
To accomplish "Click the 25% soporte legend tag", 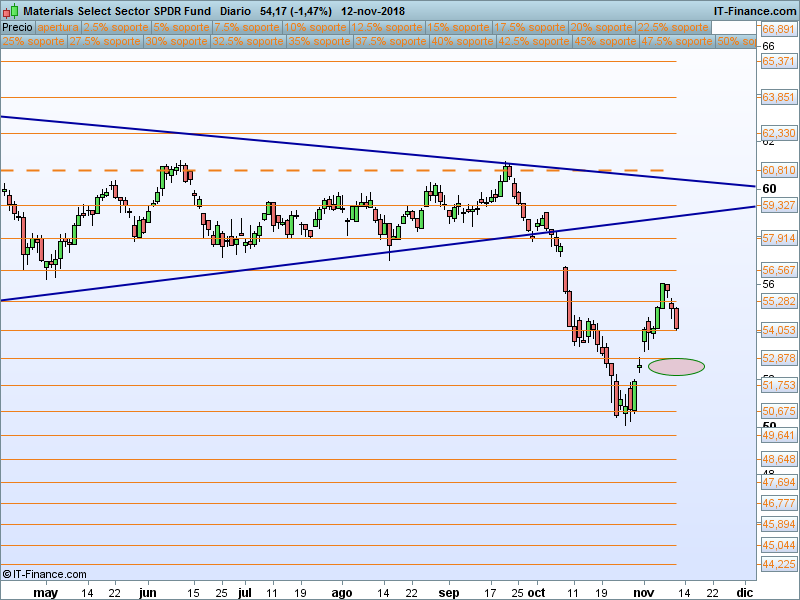I will point(33,42).
